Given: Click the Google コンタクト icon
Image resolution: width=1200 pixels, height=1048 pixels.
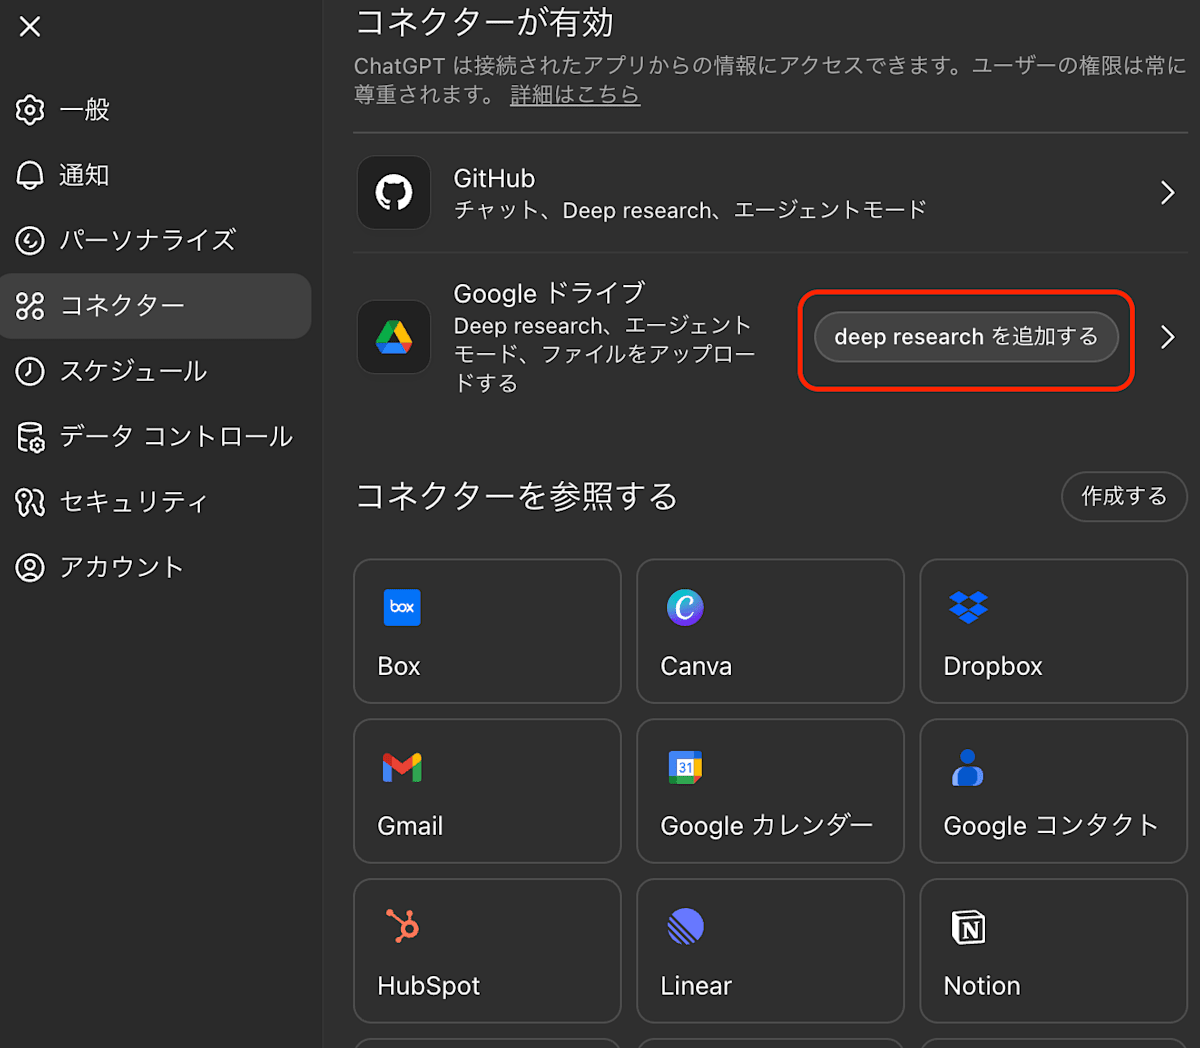Looking at the screenshot, I should tap(968, 767).
